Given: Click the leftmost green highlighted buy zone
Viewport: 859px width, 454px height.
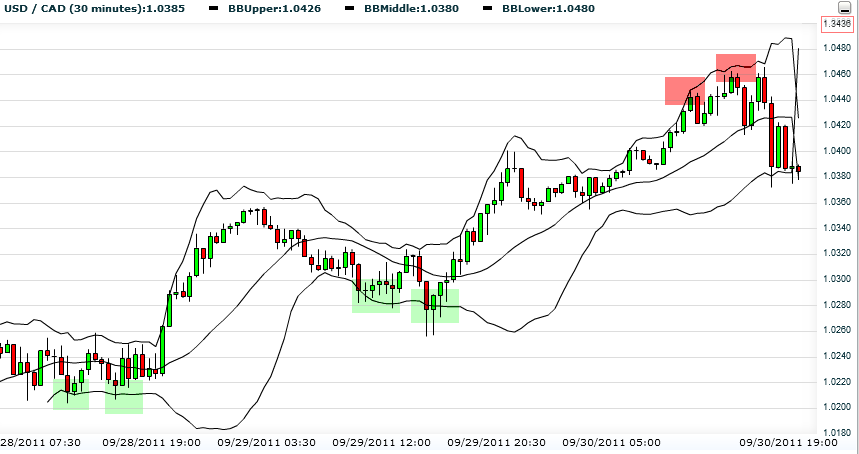Looking at the screenshot, I should click(71, 394).
